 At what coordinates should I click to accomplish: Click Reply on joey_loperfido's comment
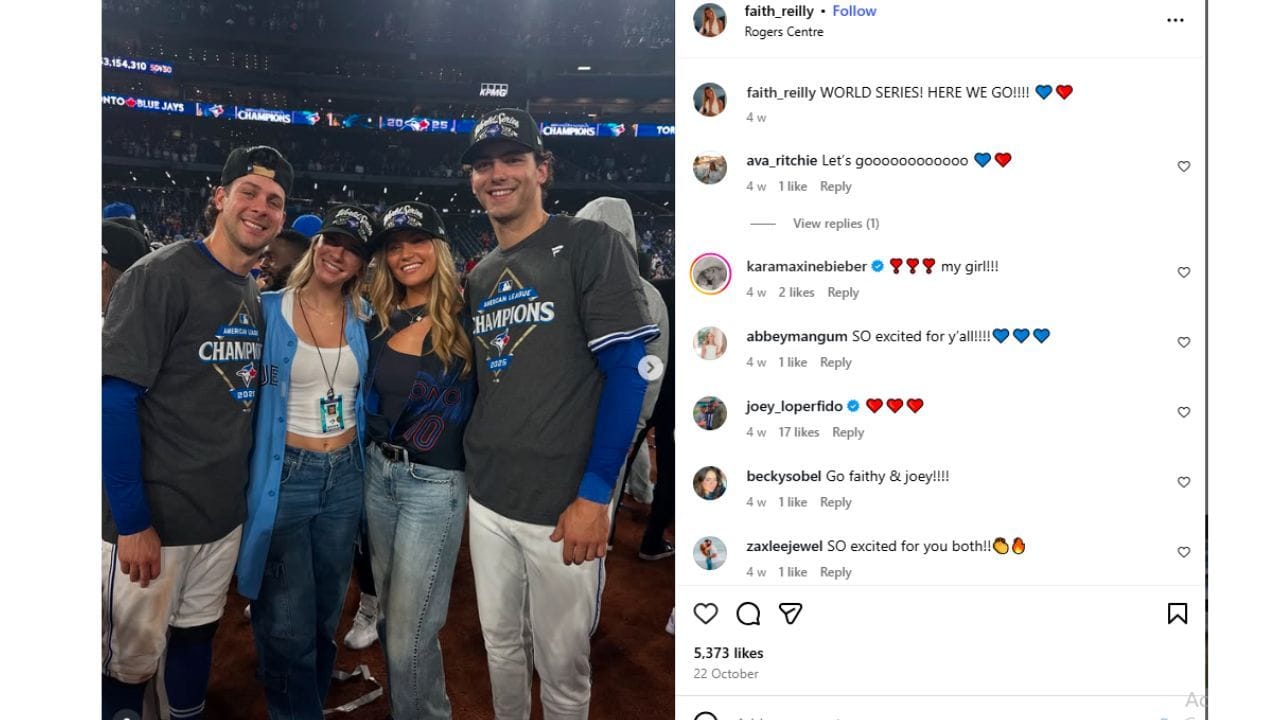coord(848,432)
